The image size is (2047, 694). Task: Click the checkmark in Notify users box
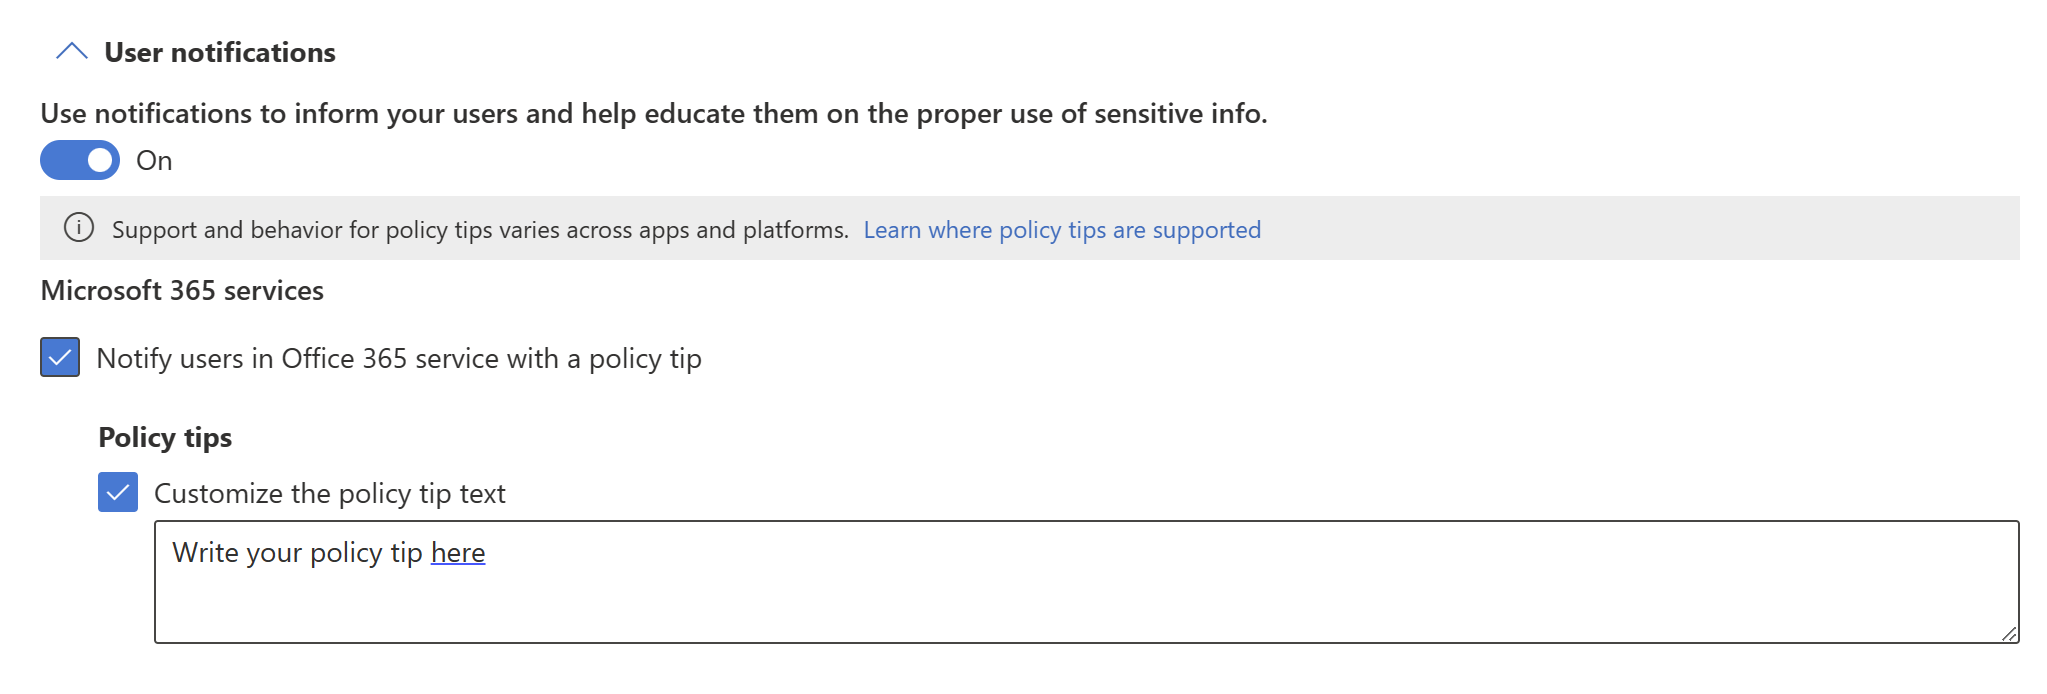[60, 357]
